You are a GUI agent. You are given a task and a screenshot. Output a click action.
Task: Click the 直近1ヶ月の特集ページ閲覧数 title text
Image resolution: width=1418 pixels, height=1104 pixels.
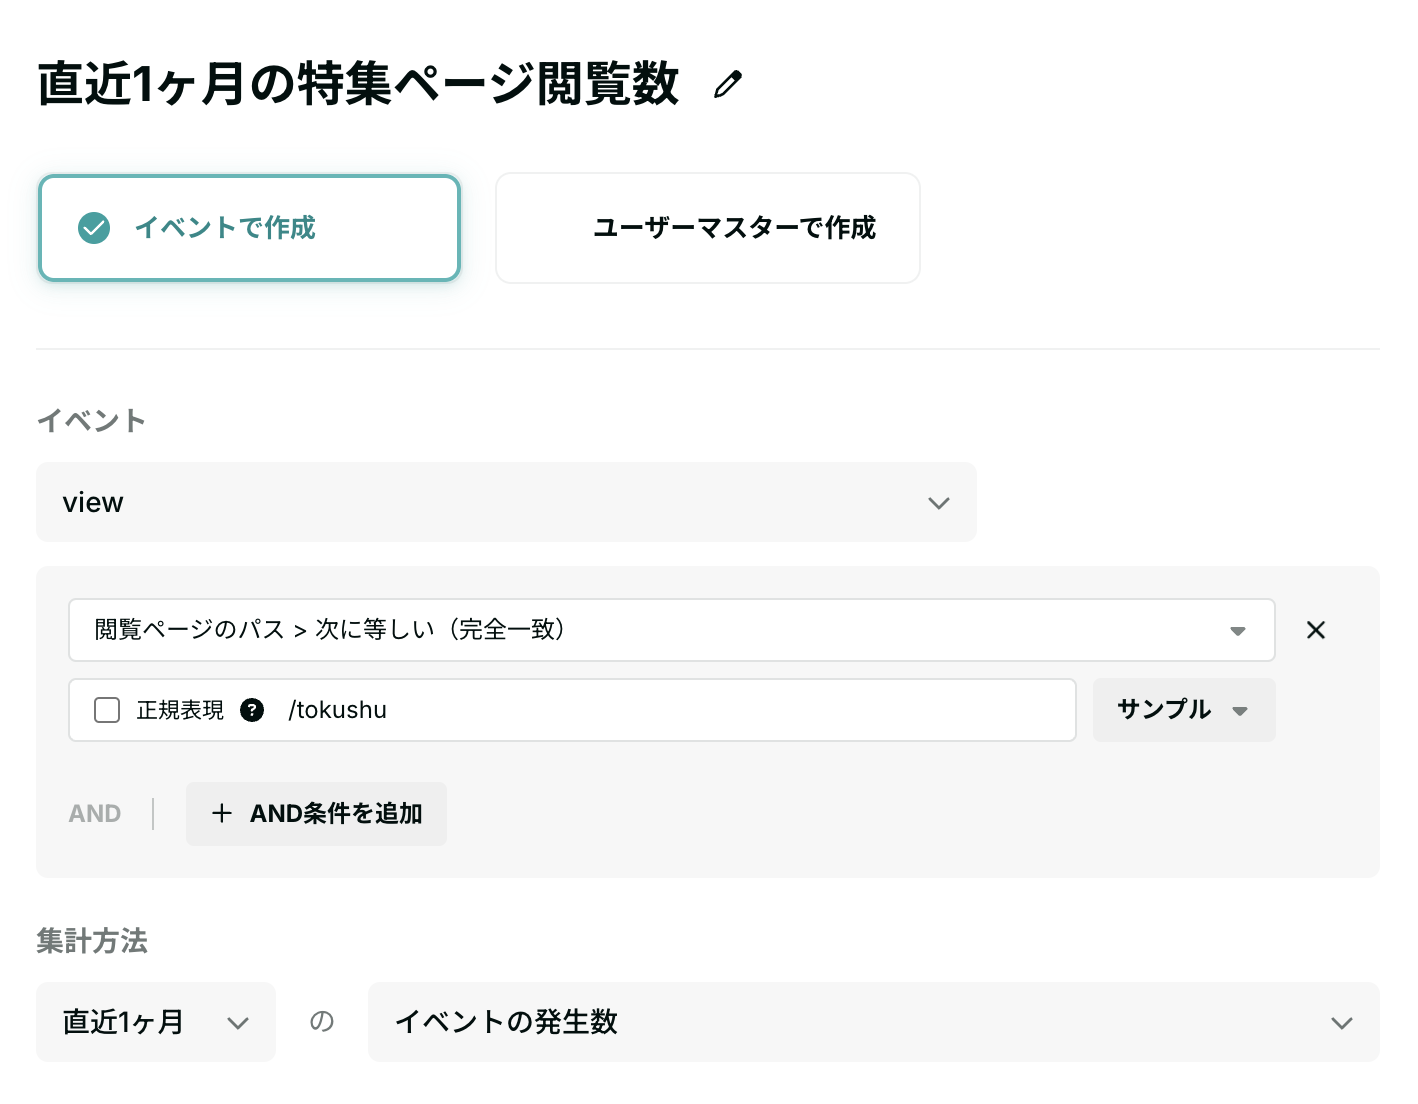[x=358, y=84]
